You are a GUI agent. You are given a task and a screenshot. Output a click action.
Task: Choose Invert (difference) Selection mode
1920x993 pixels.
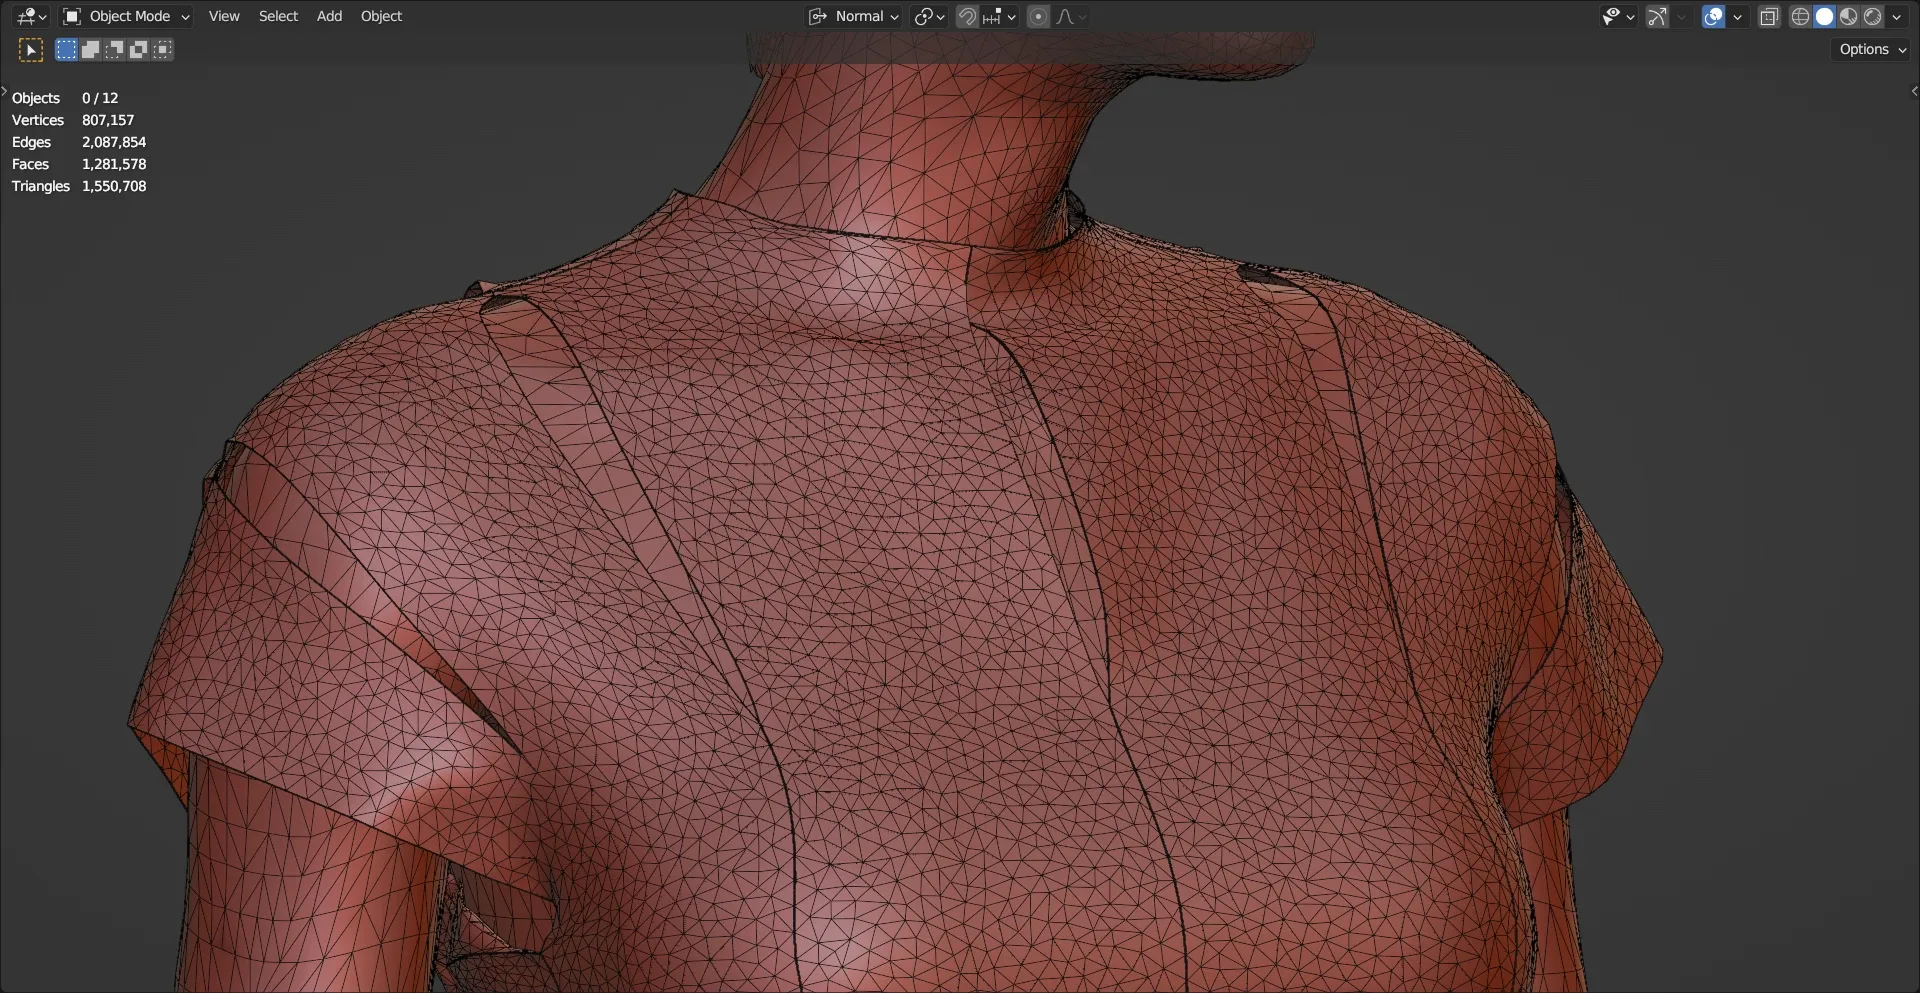click(138, 50)
